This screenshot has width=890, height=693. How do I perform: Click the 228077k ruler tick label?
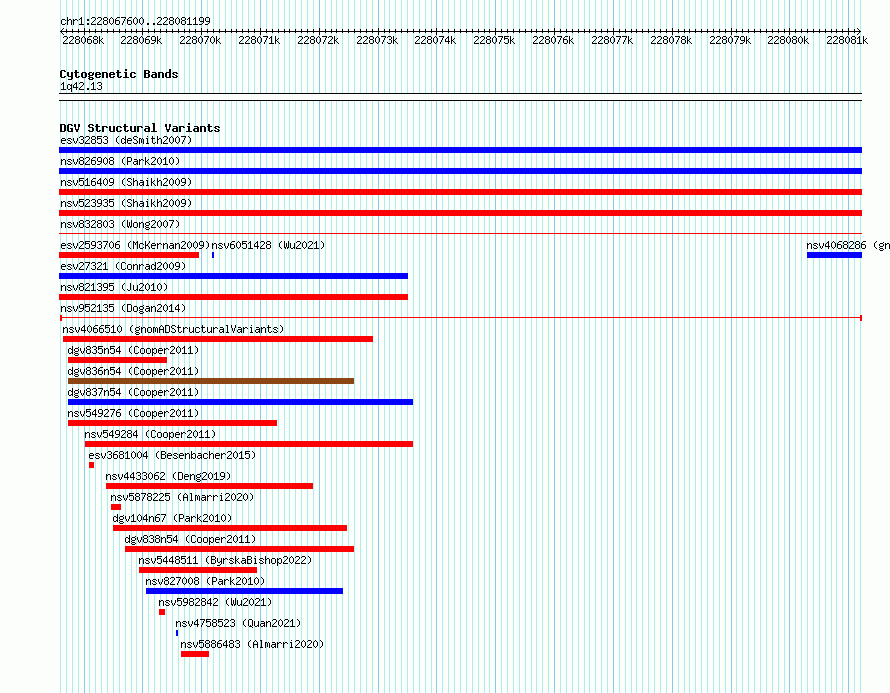pyautogui.click(x=612, y=40)
